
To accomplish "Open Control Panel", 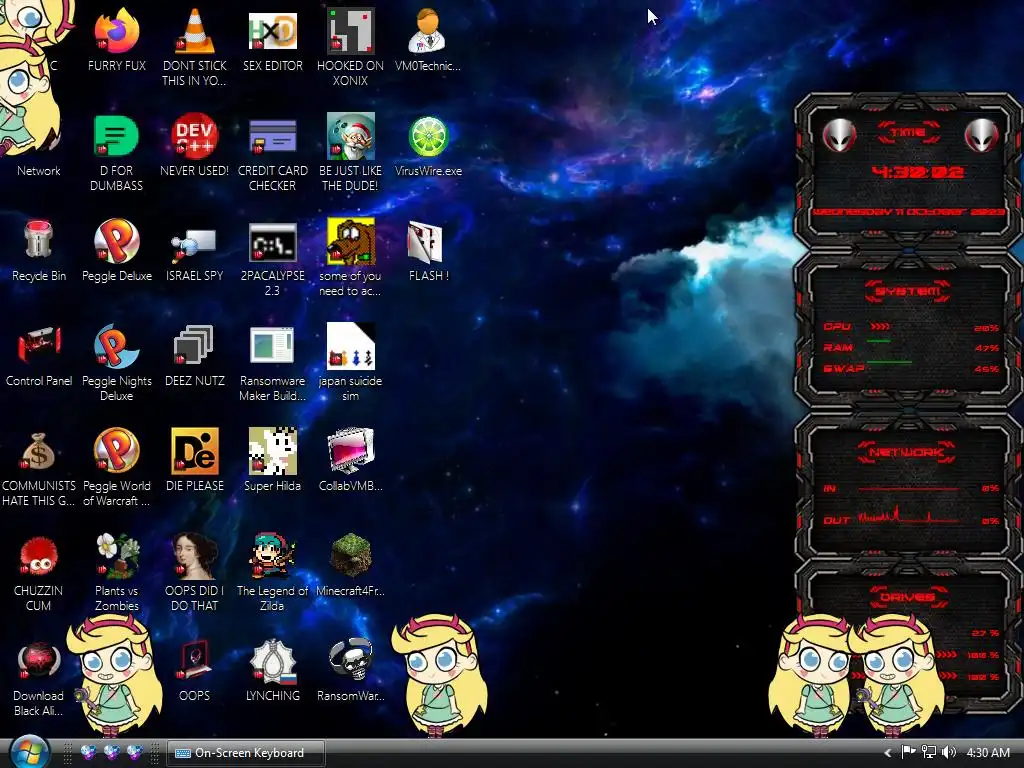I will click(39, 345).
